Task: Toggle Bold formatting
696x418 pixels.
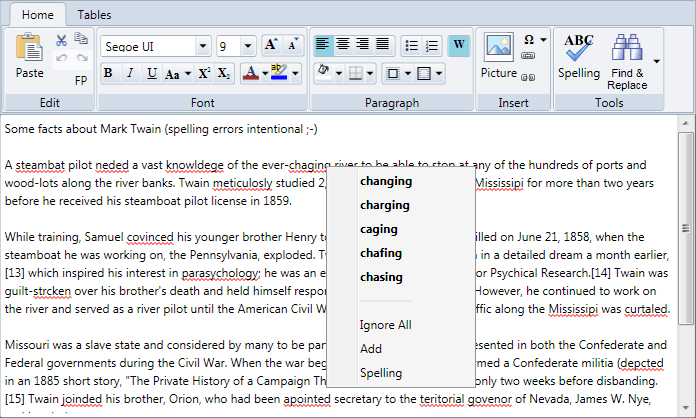Action: 108,73
